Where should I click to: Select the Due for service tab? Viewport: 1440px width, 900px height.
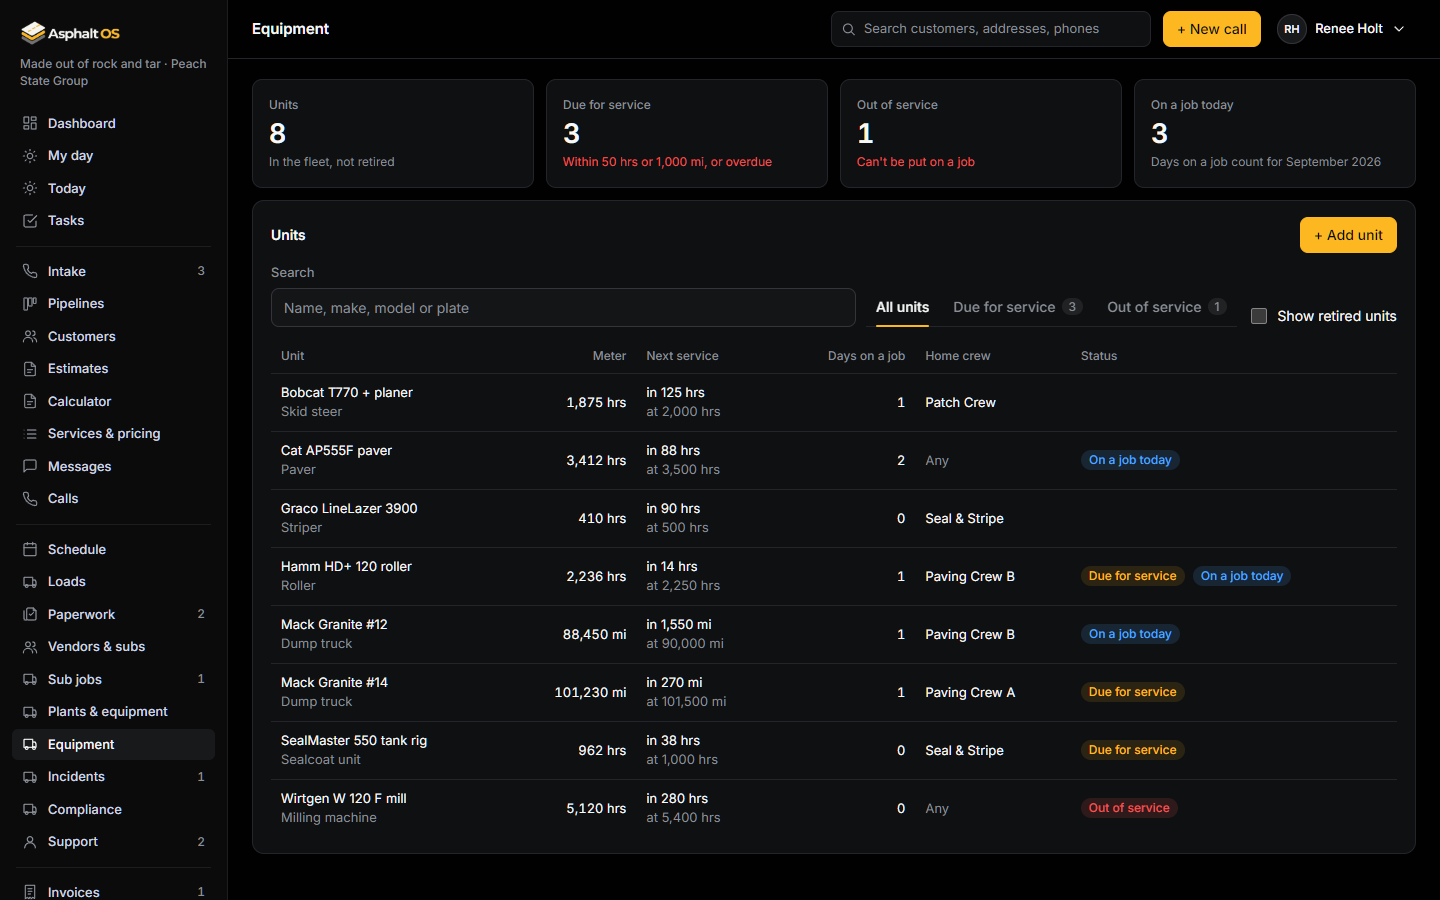[1017, 308]
